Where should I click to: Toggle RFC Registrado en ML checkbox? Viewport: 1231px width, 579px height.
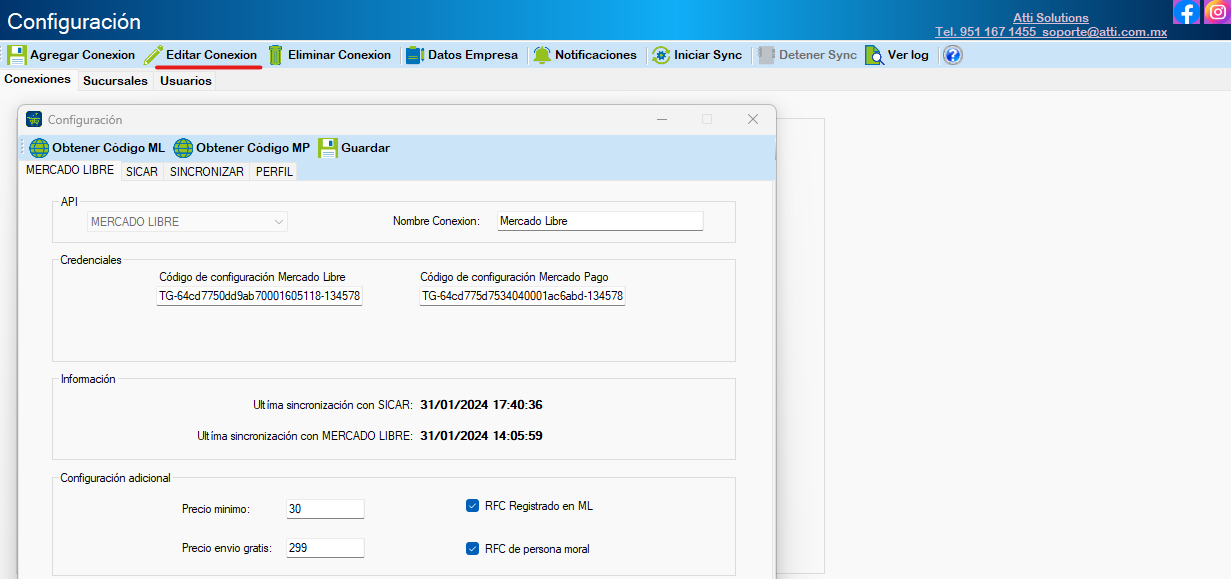[x=473, y=506]
